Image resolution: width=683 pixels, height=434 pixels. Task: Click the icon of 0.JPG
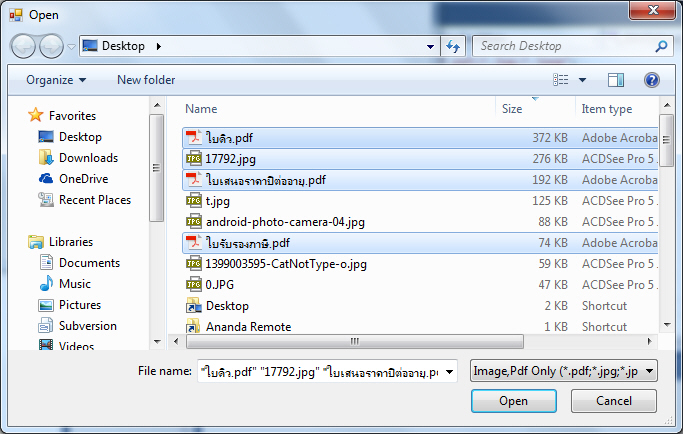pyautogui.click(x=194, y=285)
